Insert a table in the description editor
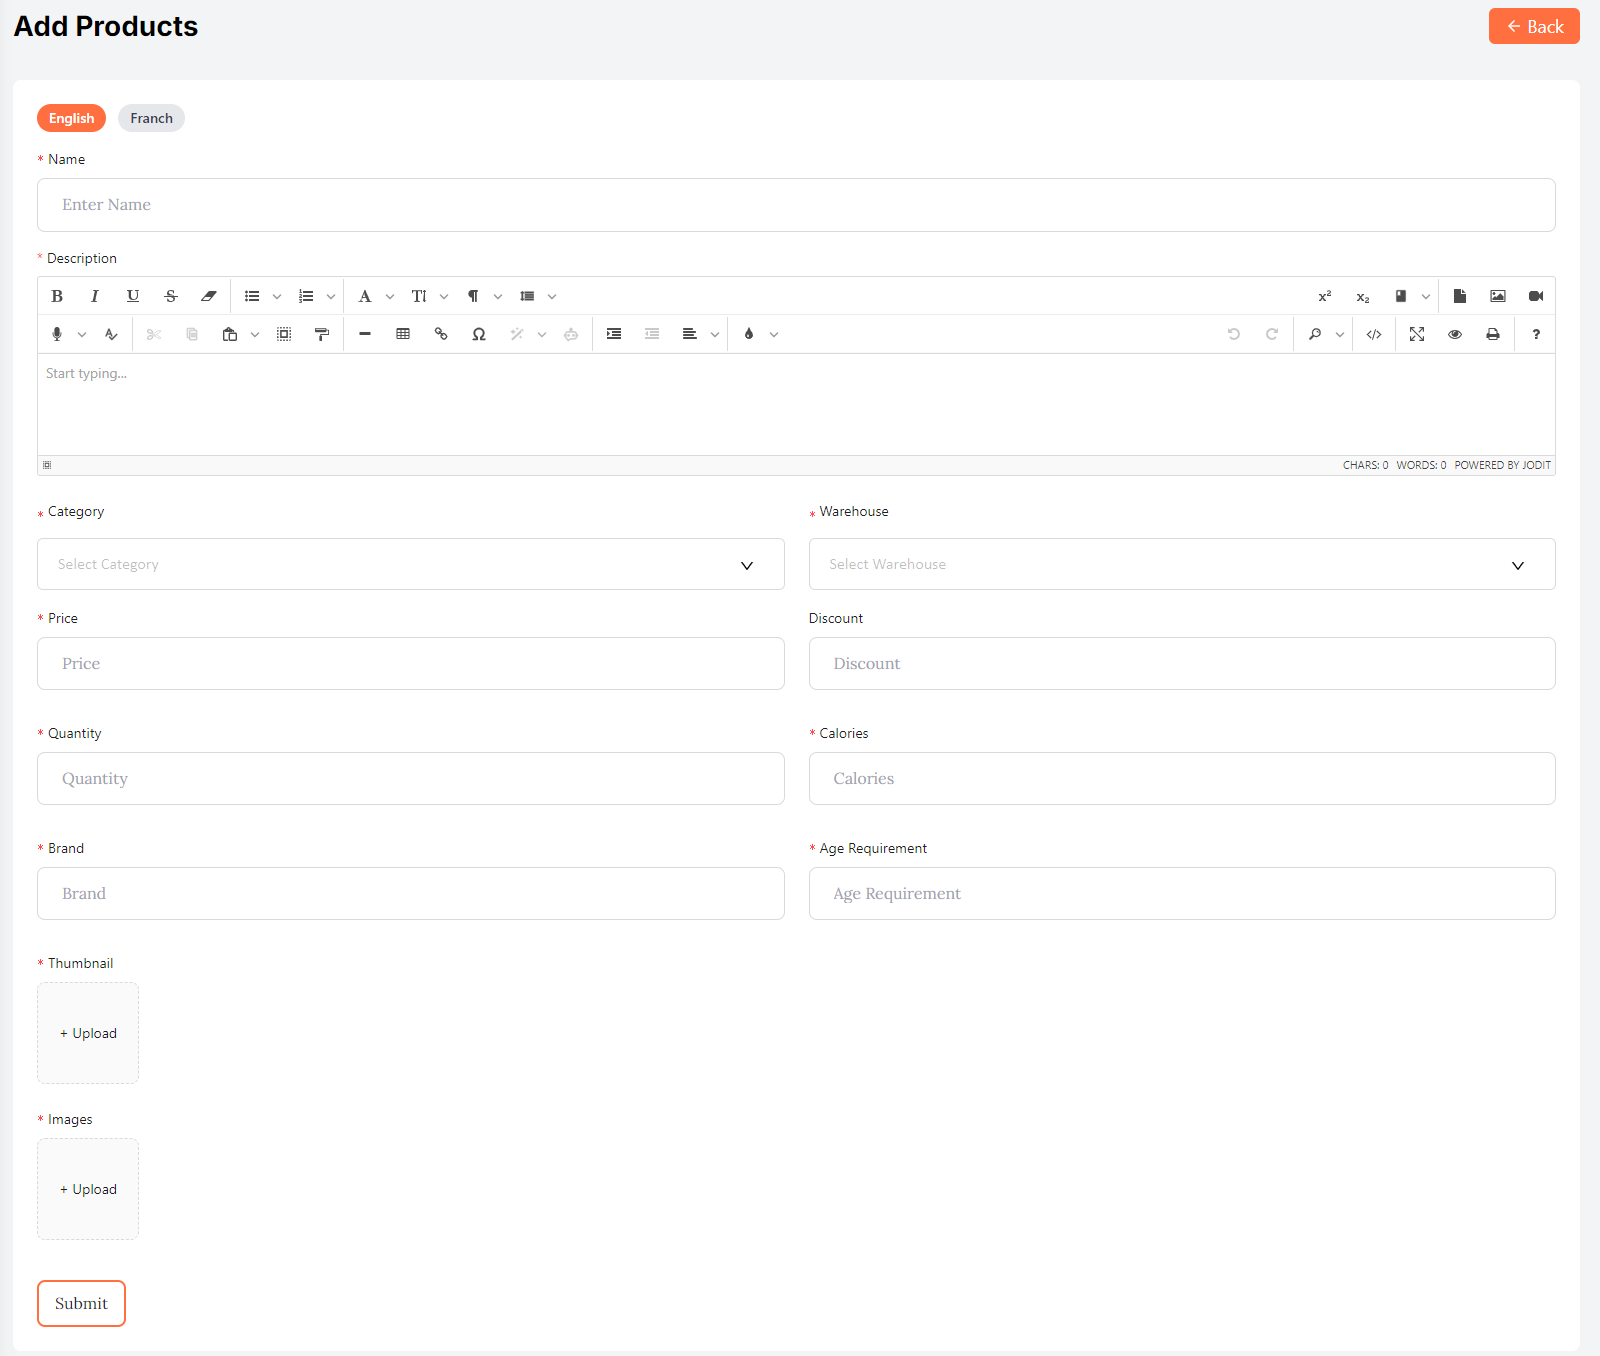The height and width of the screenshot is (1356, 1600). [403, 334]
